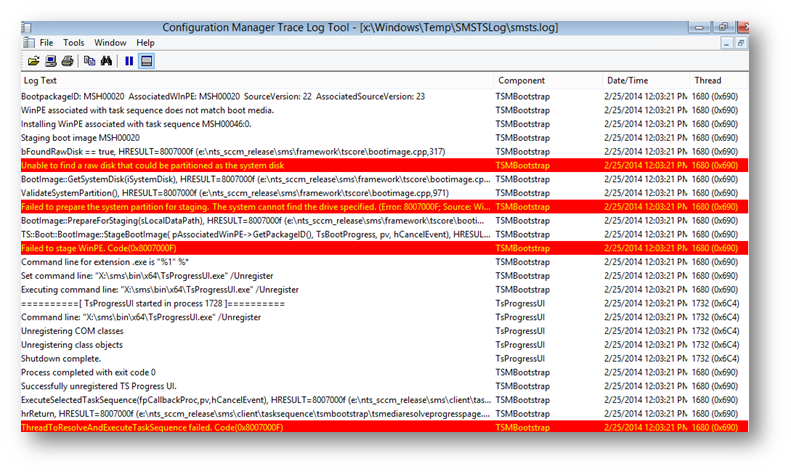
Task: Open Find using the binoculars icon
Action: (x=106, y=61)
